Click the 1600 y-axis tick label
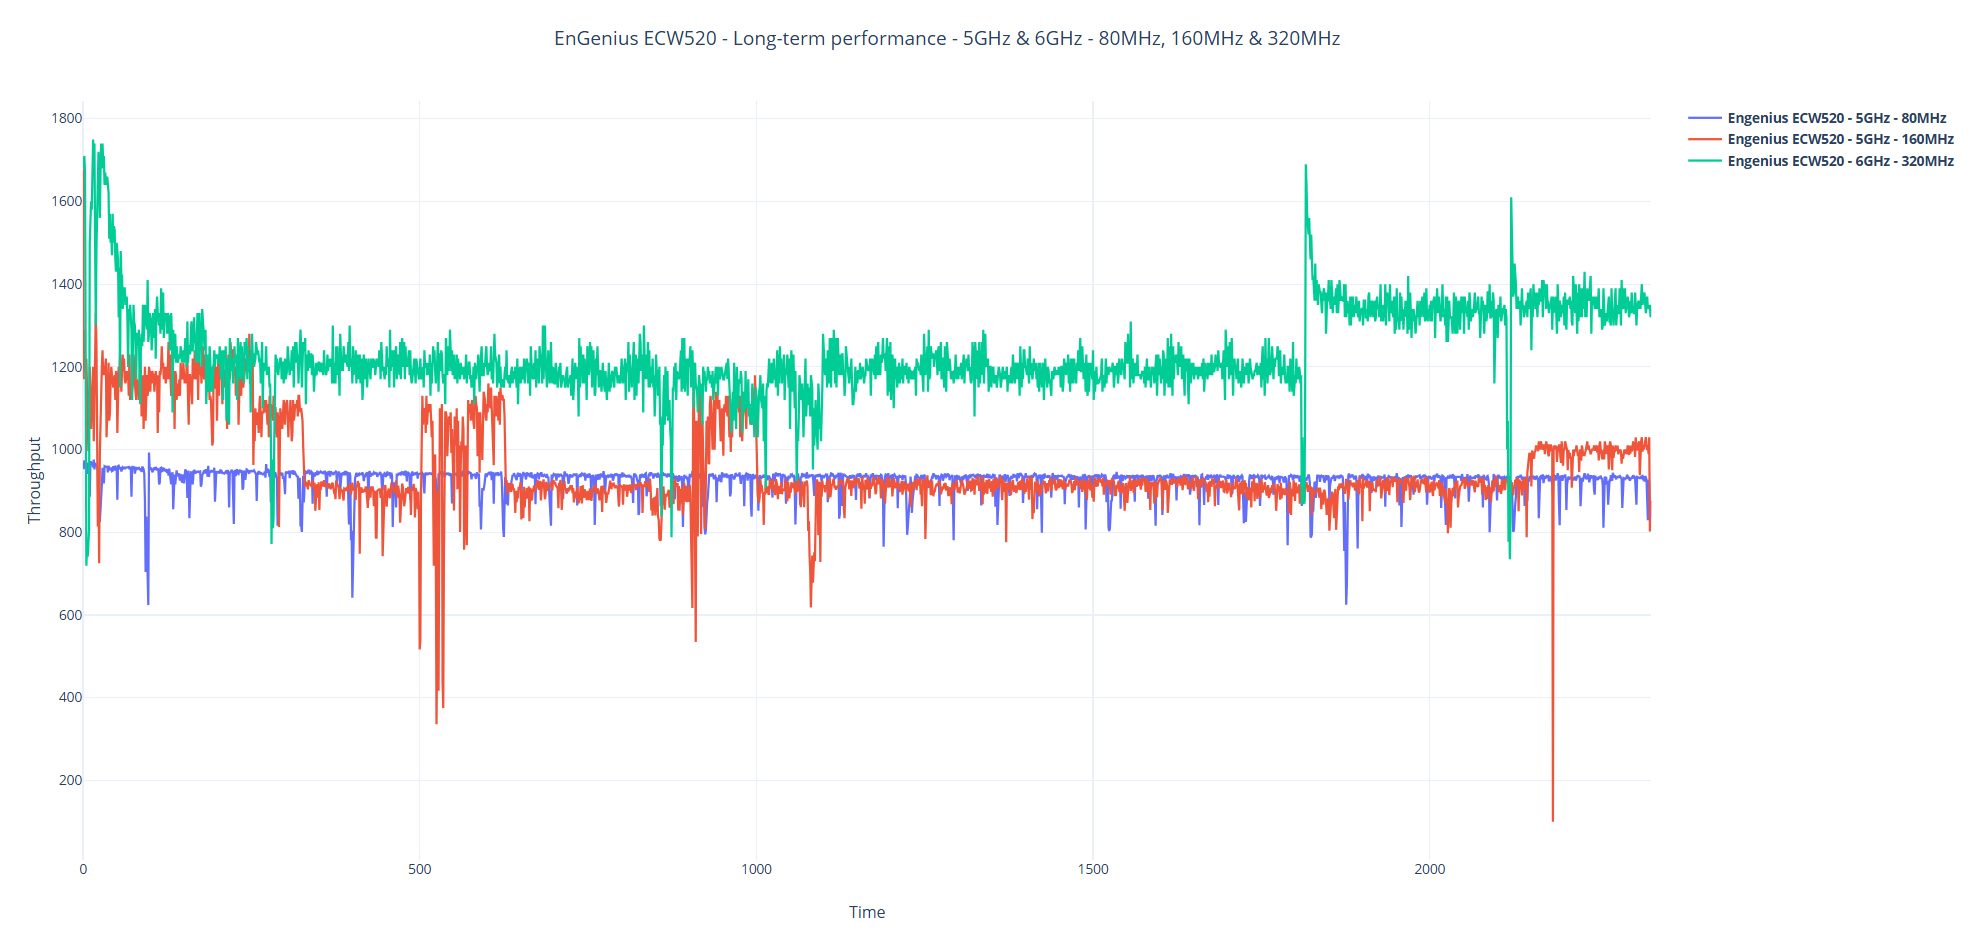Screen dimensions: 1970x952 [x=67, y=201]
